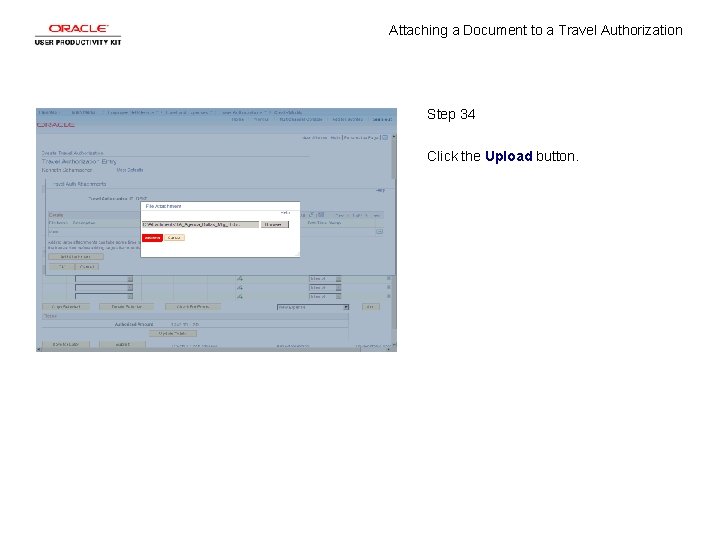720x540 pixels.
Task: Click the lookup icon on first expense type field
Action: point(130,279)
